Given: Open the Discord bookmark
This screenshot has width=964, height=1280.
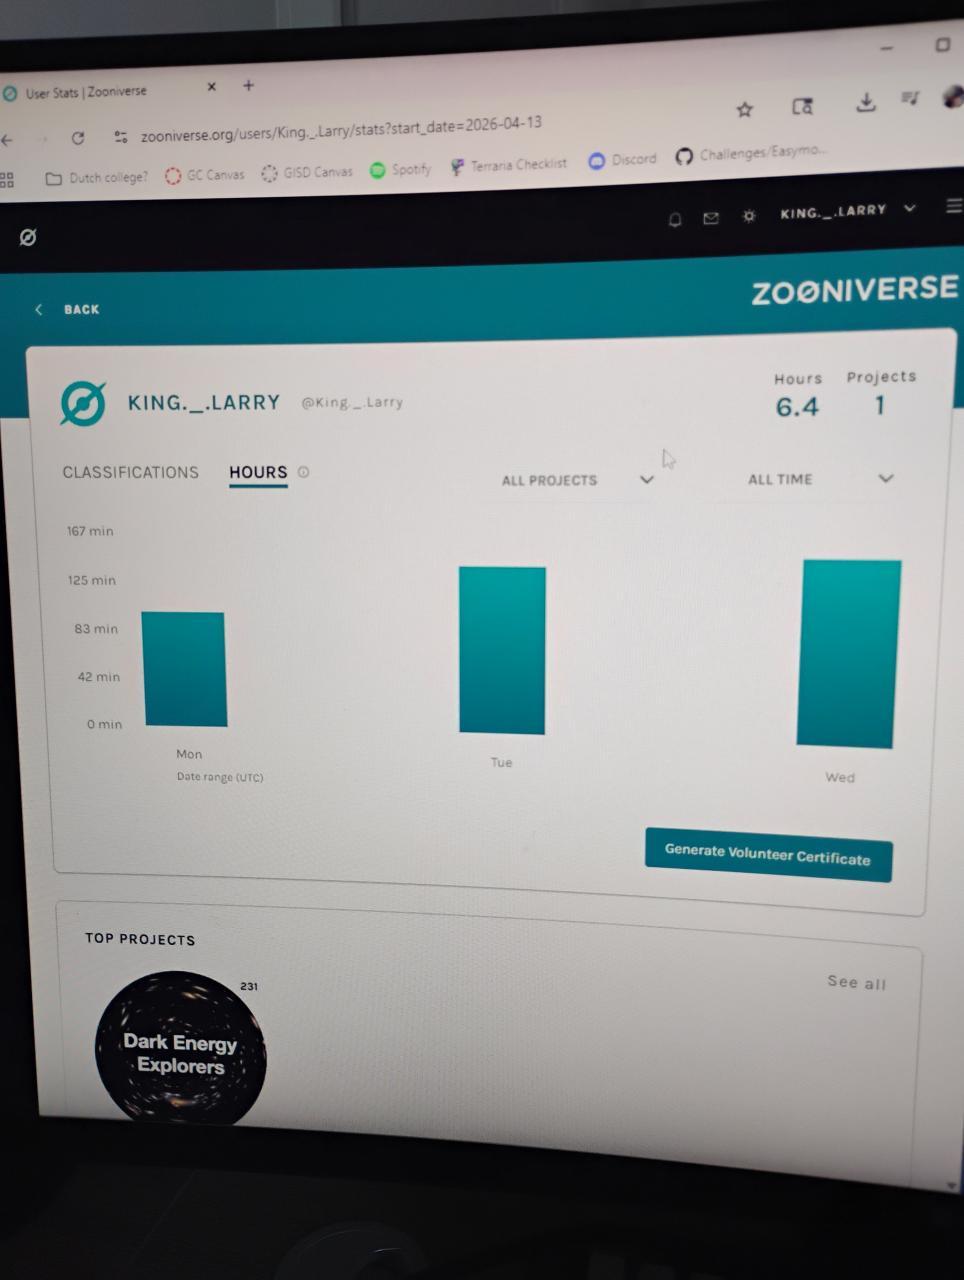Looking at the screenshot, I should pos(622,160).
